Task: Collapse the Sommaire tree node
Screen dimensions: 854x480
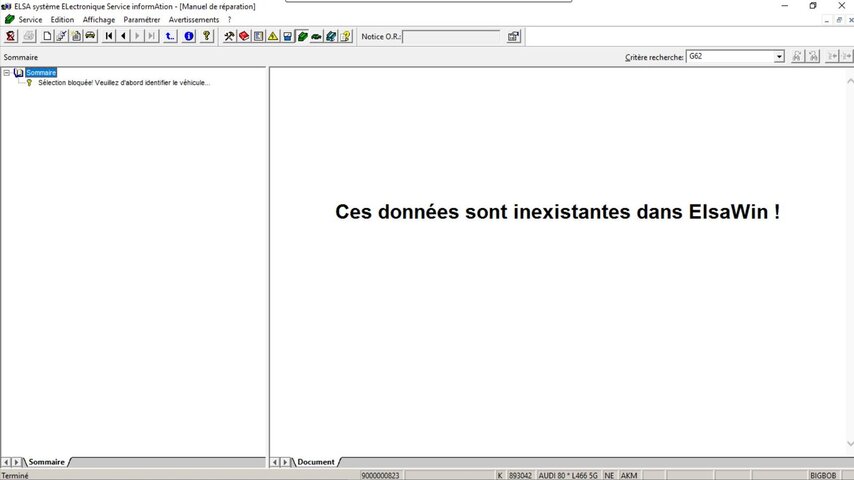Action: [7, 72]
